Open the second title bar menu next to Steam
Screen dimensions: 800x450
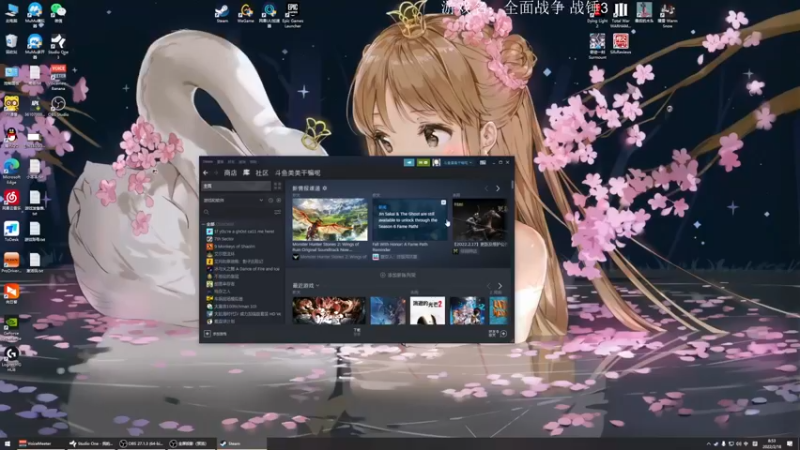(220, 162)
